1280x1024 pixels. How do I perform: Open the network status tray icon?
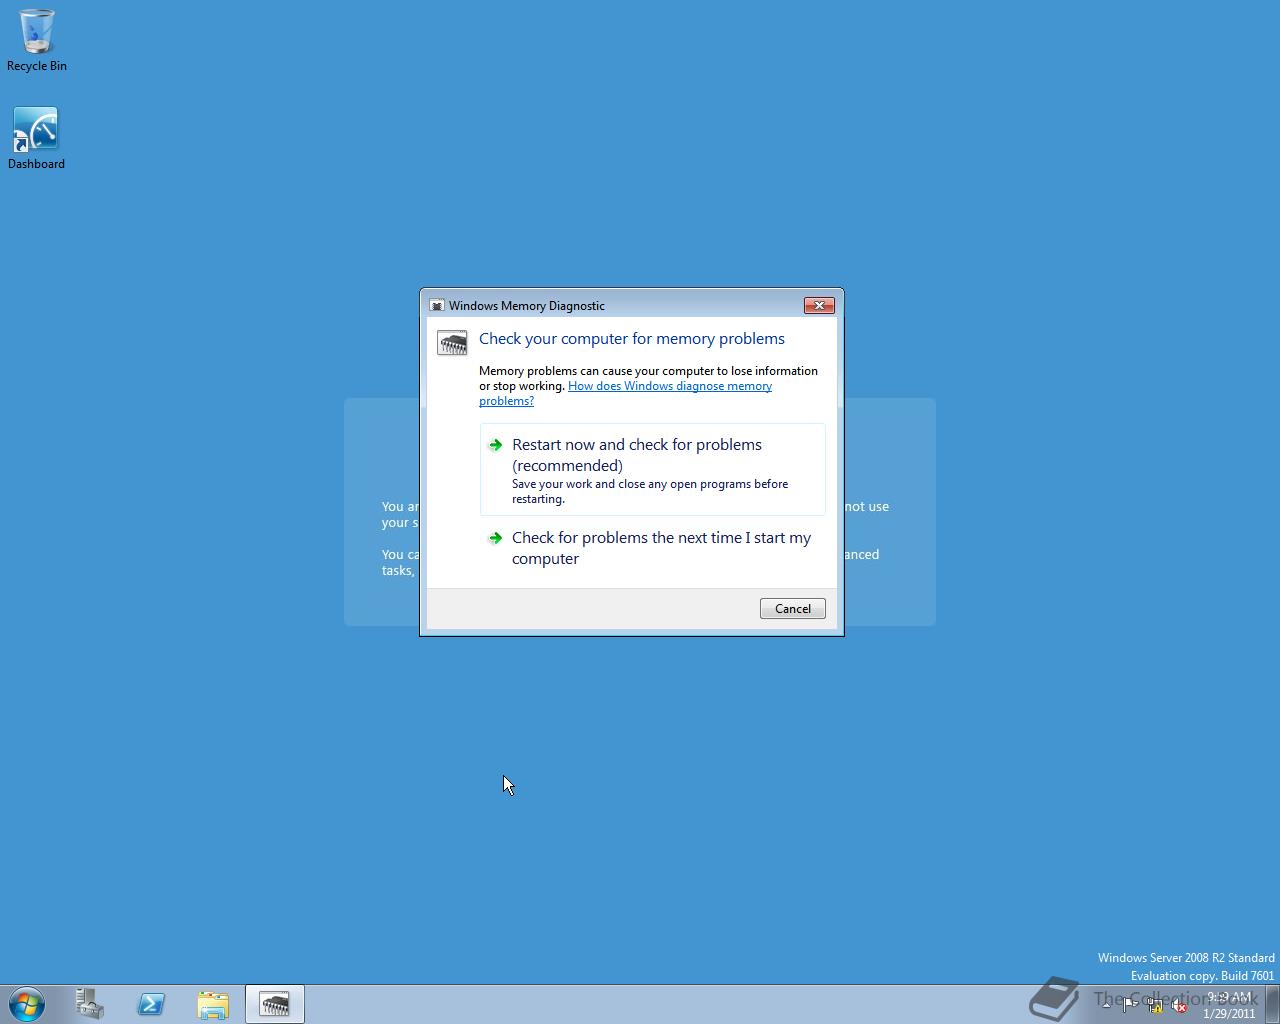[x=1154, y=1005]
